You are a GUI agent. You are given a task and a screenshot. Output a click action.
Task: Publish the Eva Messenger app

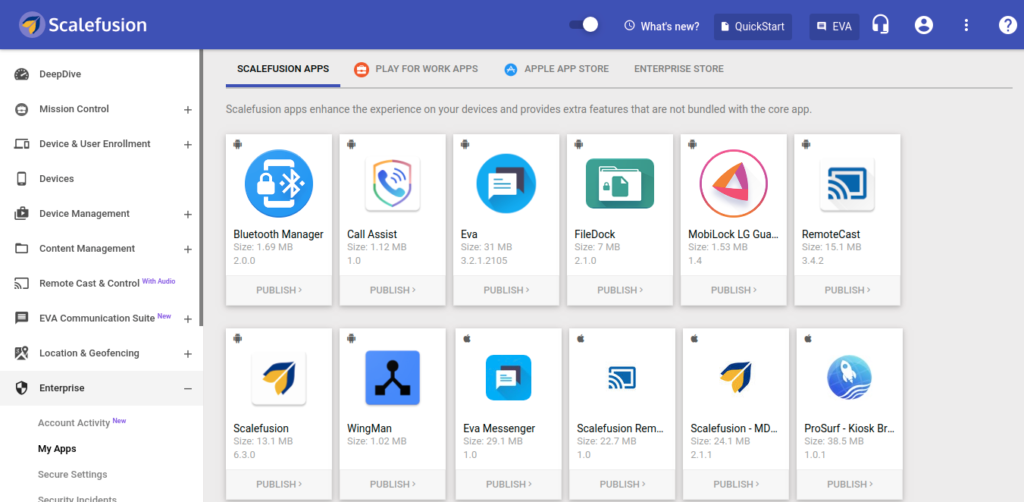tap(509, 484)
